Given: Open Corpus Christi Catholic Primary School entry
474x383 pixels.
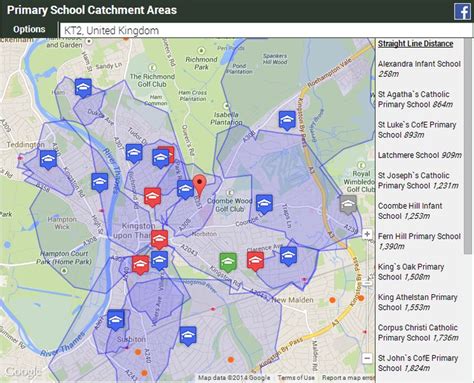Looking at the screenshot, I should (418, 333).
